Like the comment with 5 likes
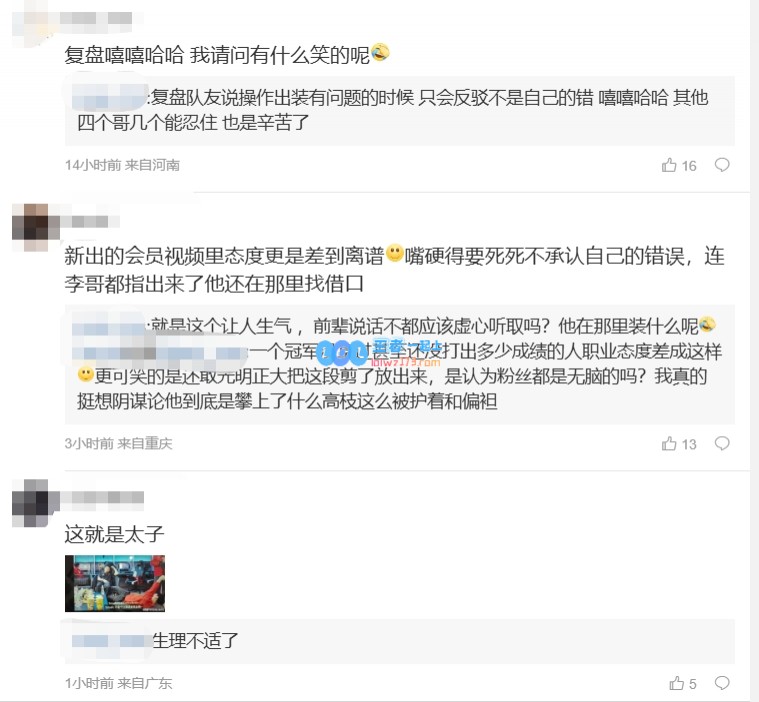Image resolution: width=759 pixels, height=702 pixels. [x=676, y=683]
